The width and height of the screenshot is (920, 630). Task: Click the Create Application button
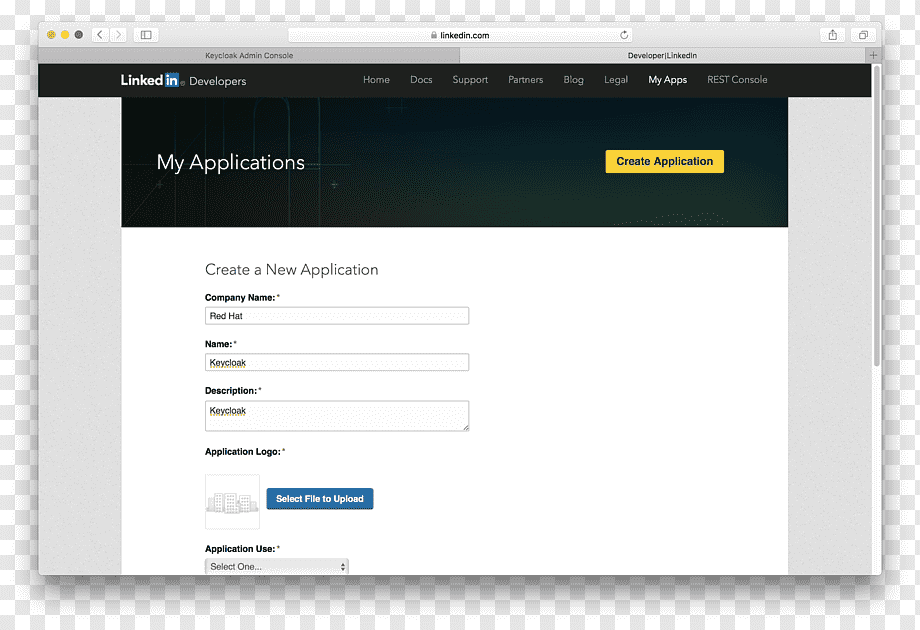pos(665,161)
